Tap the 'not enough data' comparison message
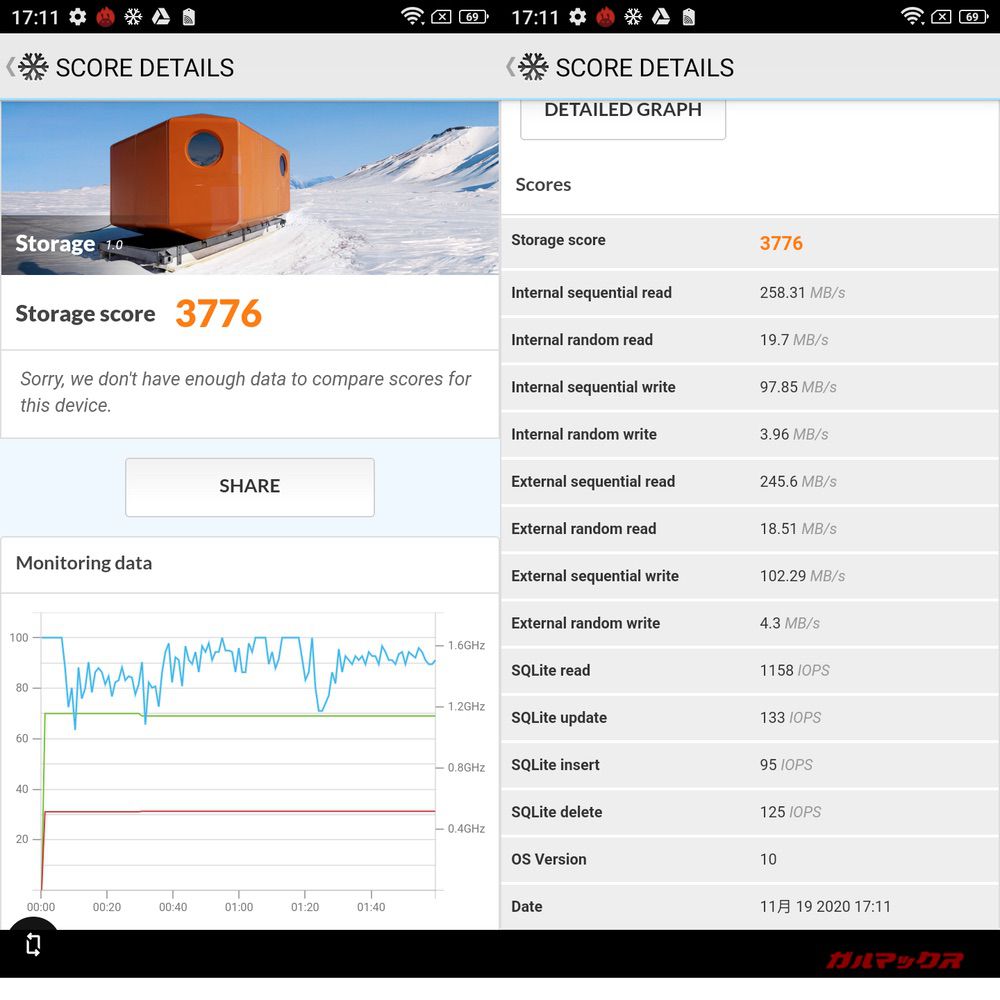The image size is (1000, 1000). coord(246,392)
